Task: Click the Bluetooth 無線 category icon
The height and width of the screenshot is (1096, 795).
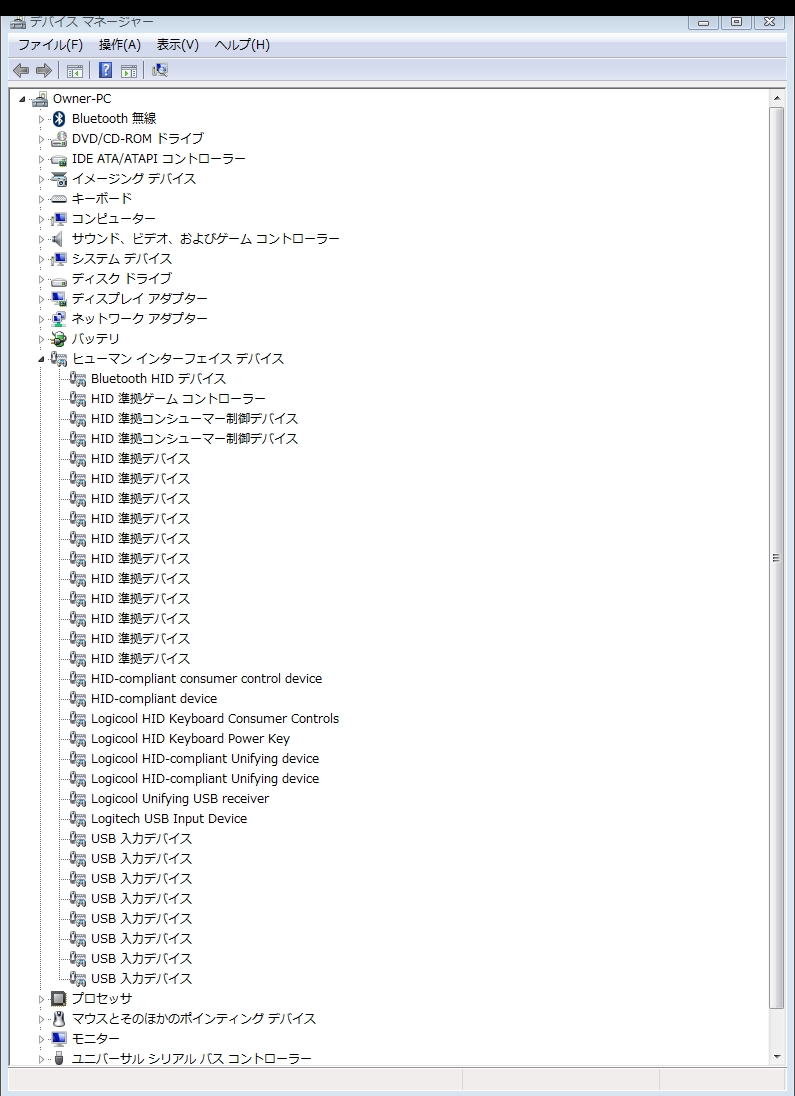Action: (59, 119)
